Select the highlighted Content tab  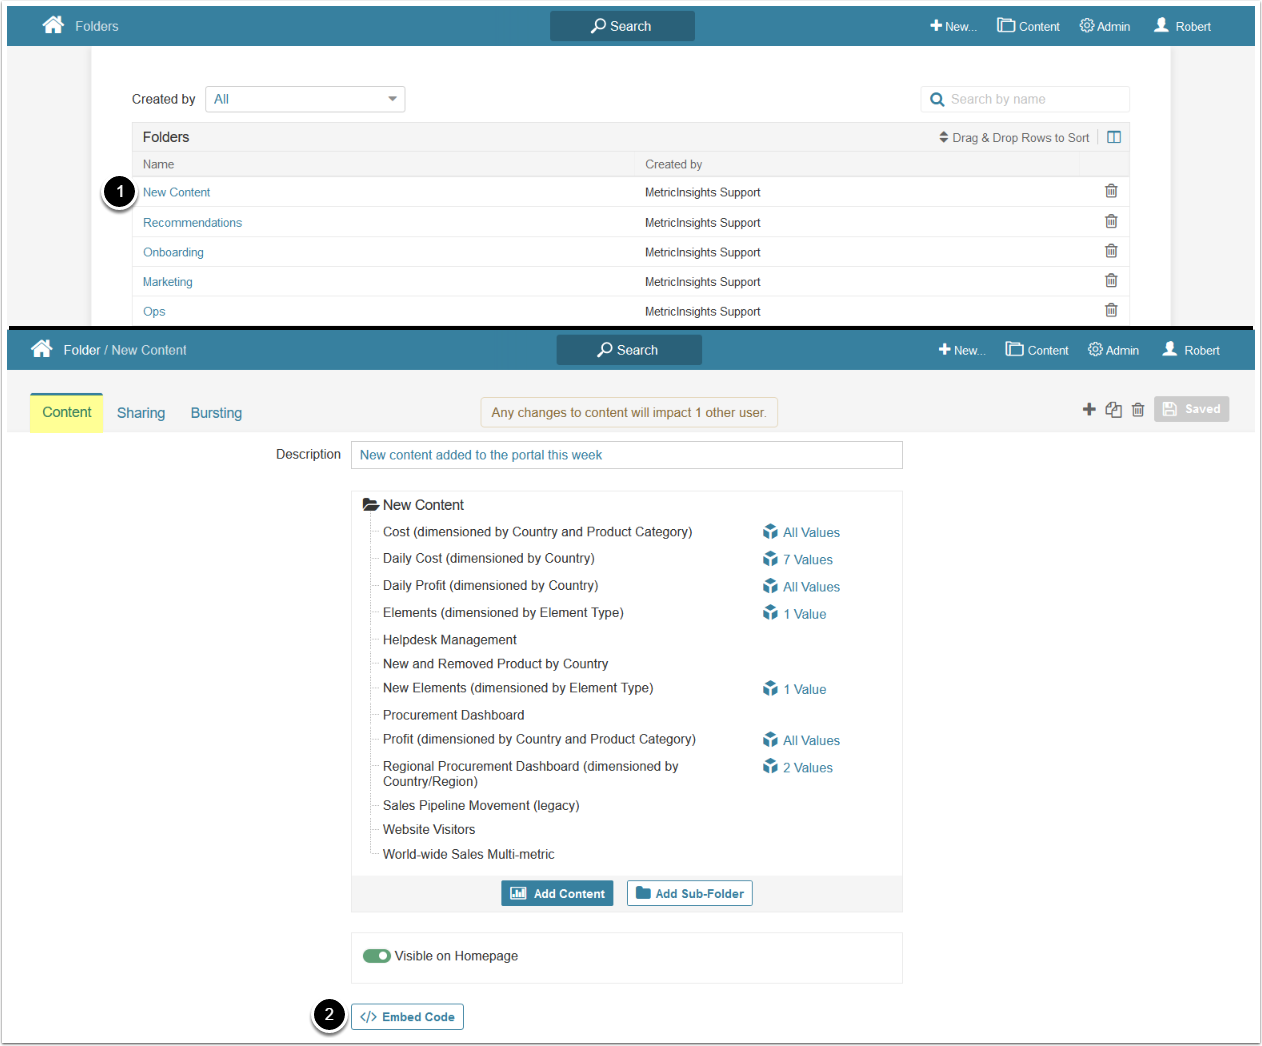pyautogui.click(x=67, y=412)
